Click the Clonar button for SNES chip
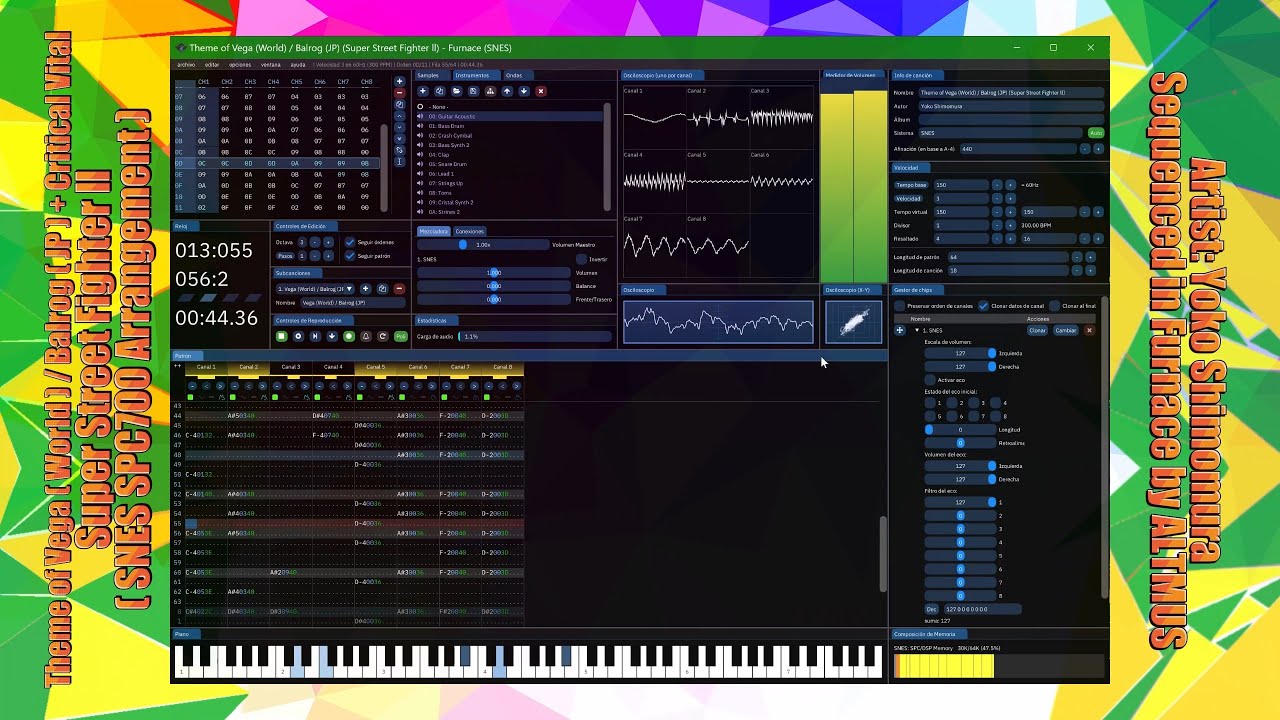 point(1038,330)
